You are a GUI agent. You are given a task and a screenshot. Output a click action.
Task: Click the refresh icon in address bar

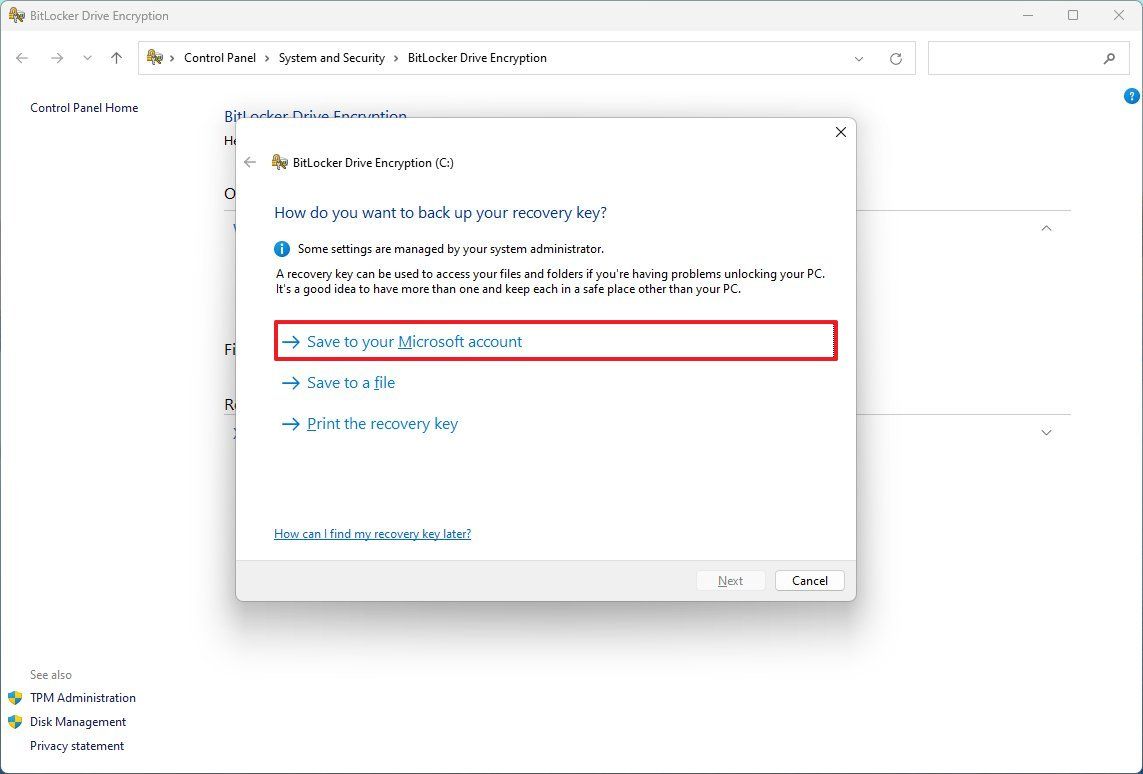coord(895,58)
